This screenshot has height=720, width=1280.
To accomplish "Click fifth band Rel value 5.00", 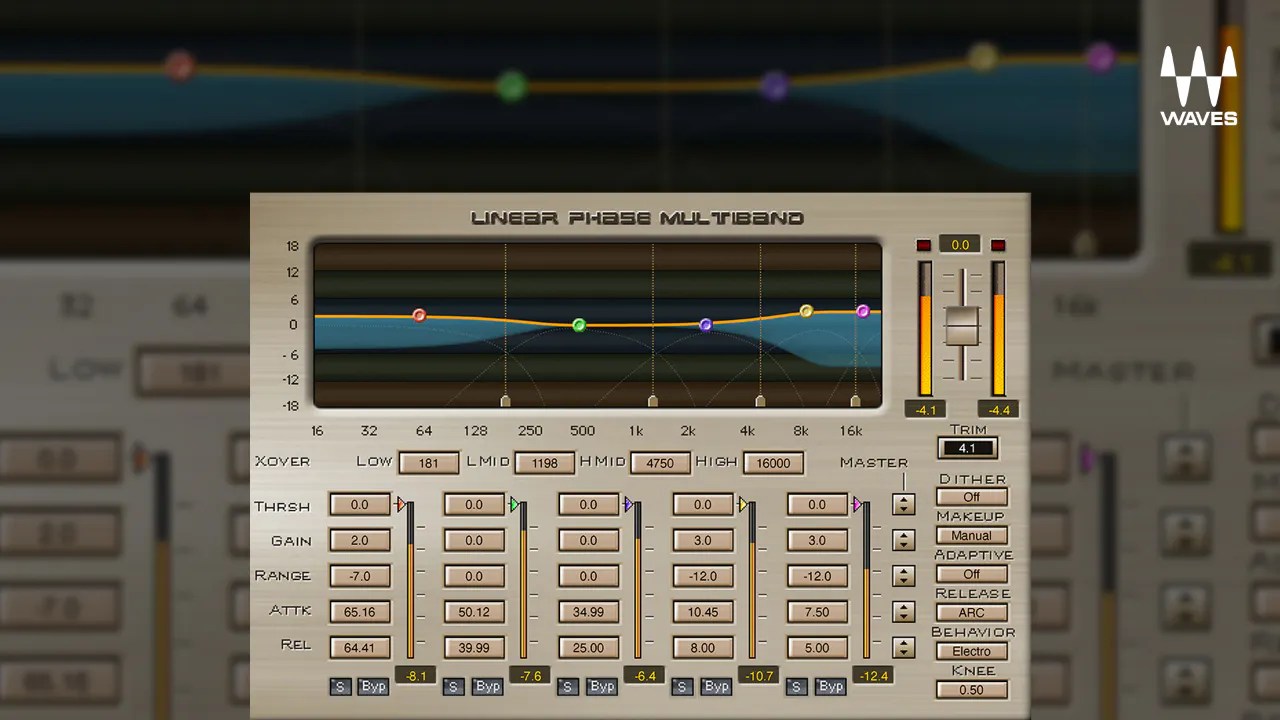I will (816, 647).
